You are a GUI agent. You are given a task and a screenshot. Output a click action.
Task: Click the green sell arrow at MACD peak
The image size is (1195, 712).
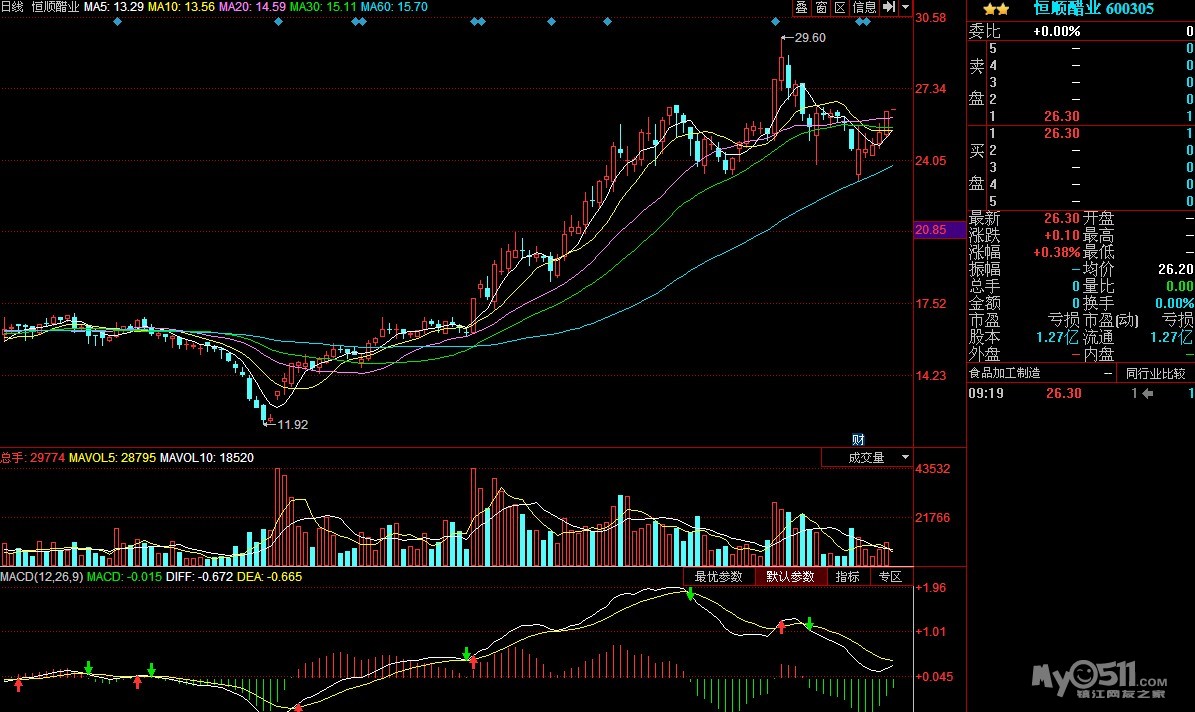pyautogui.click(x=690, y=595)
